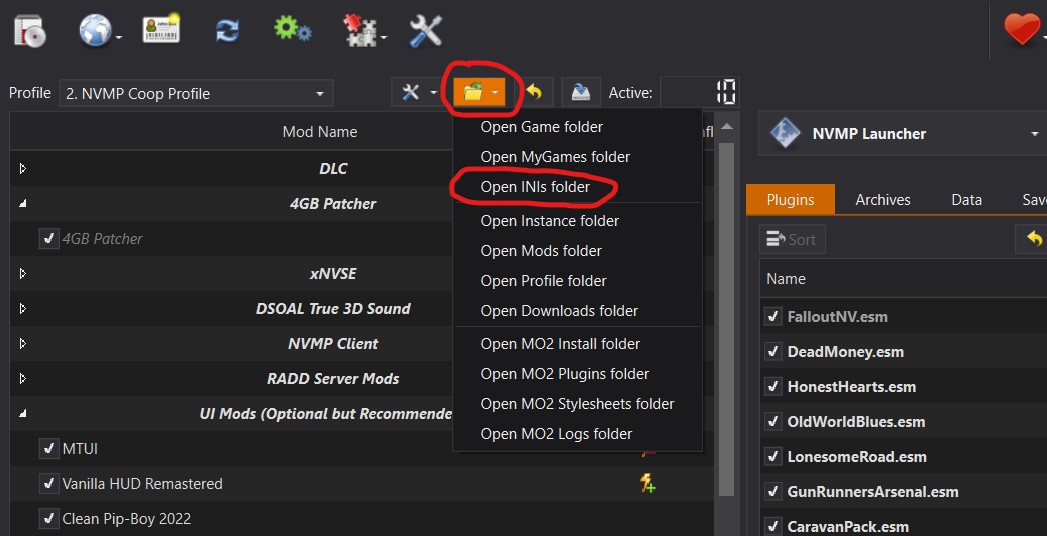The image size is (1047, 536).
Task: Select Open MyGames folder entry
Action: 555,157
